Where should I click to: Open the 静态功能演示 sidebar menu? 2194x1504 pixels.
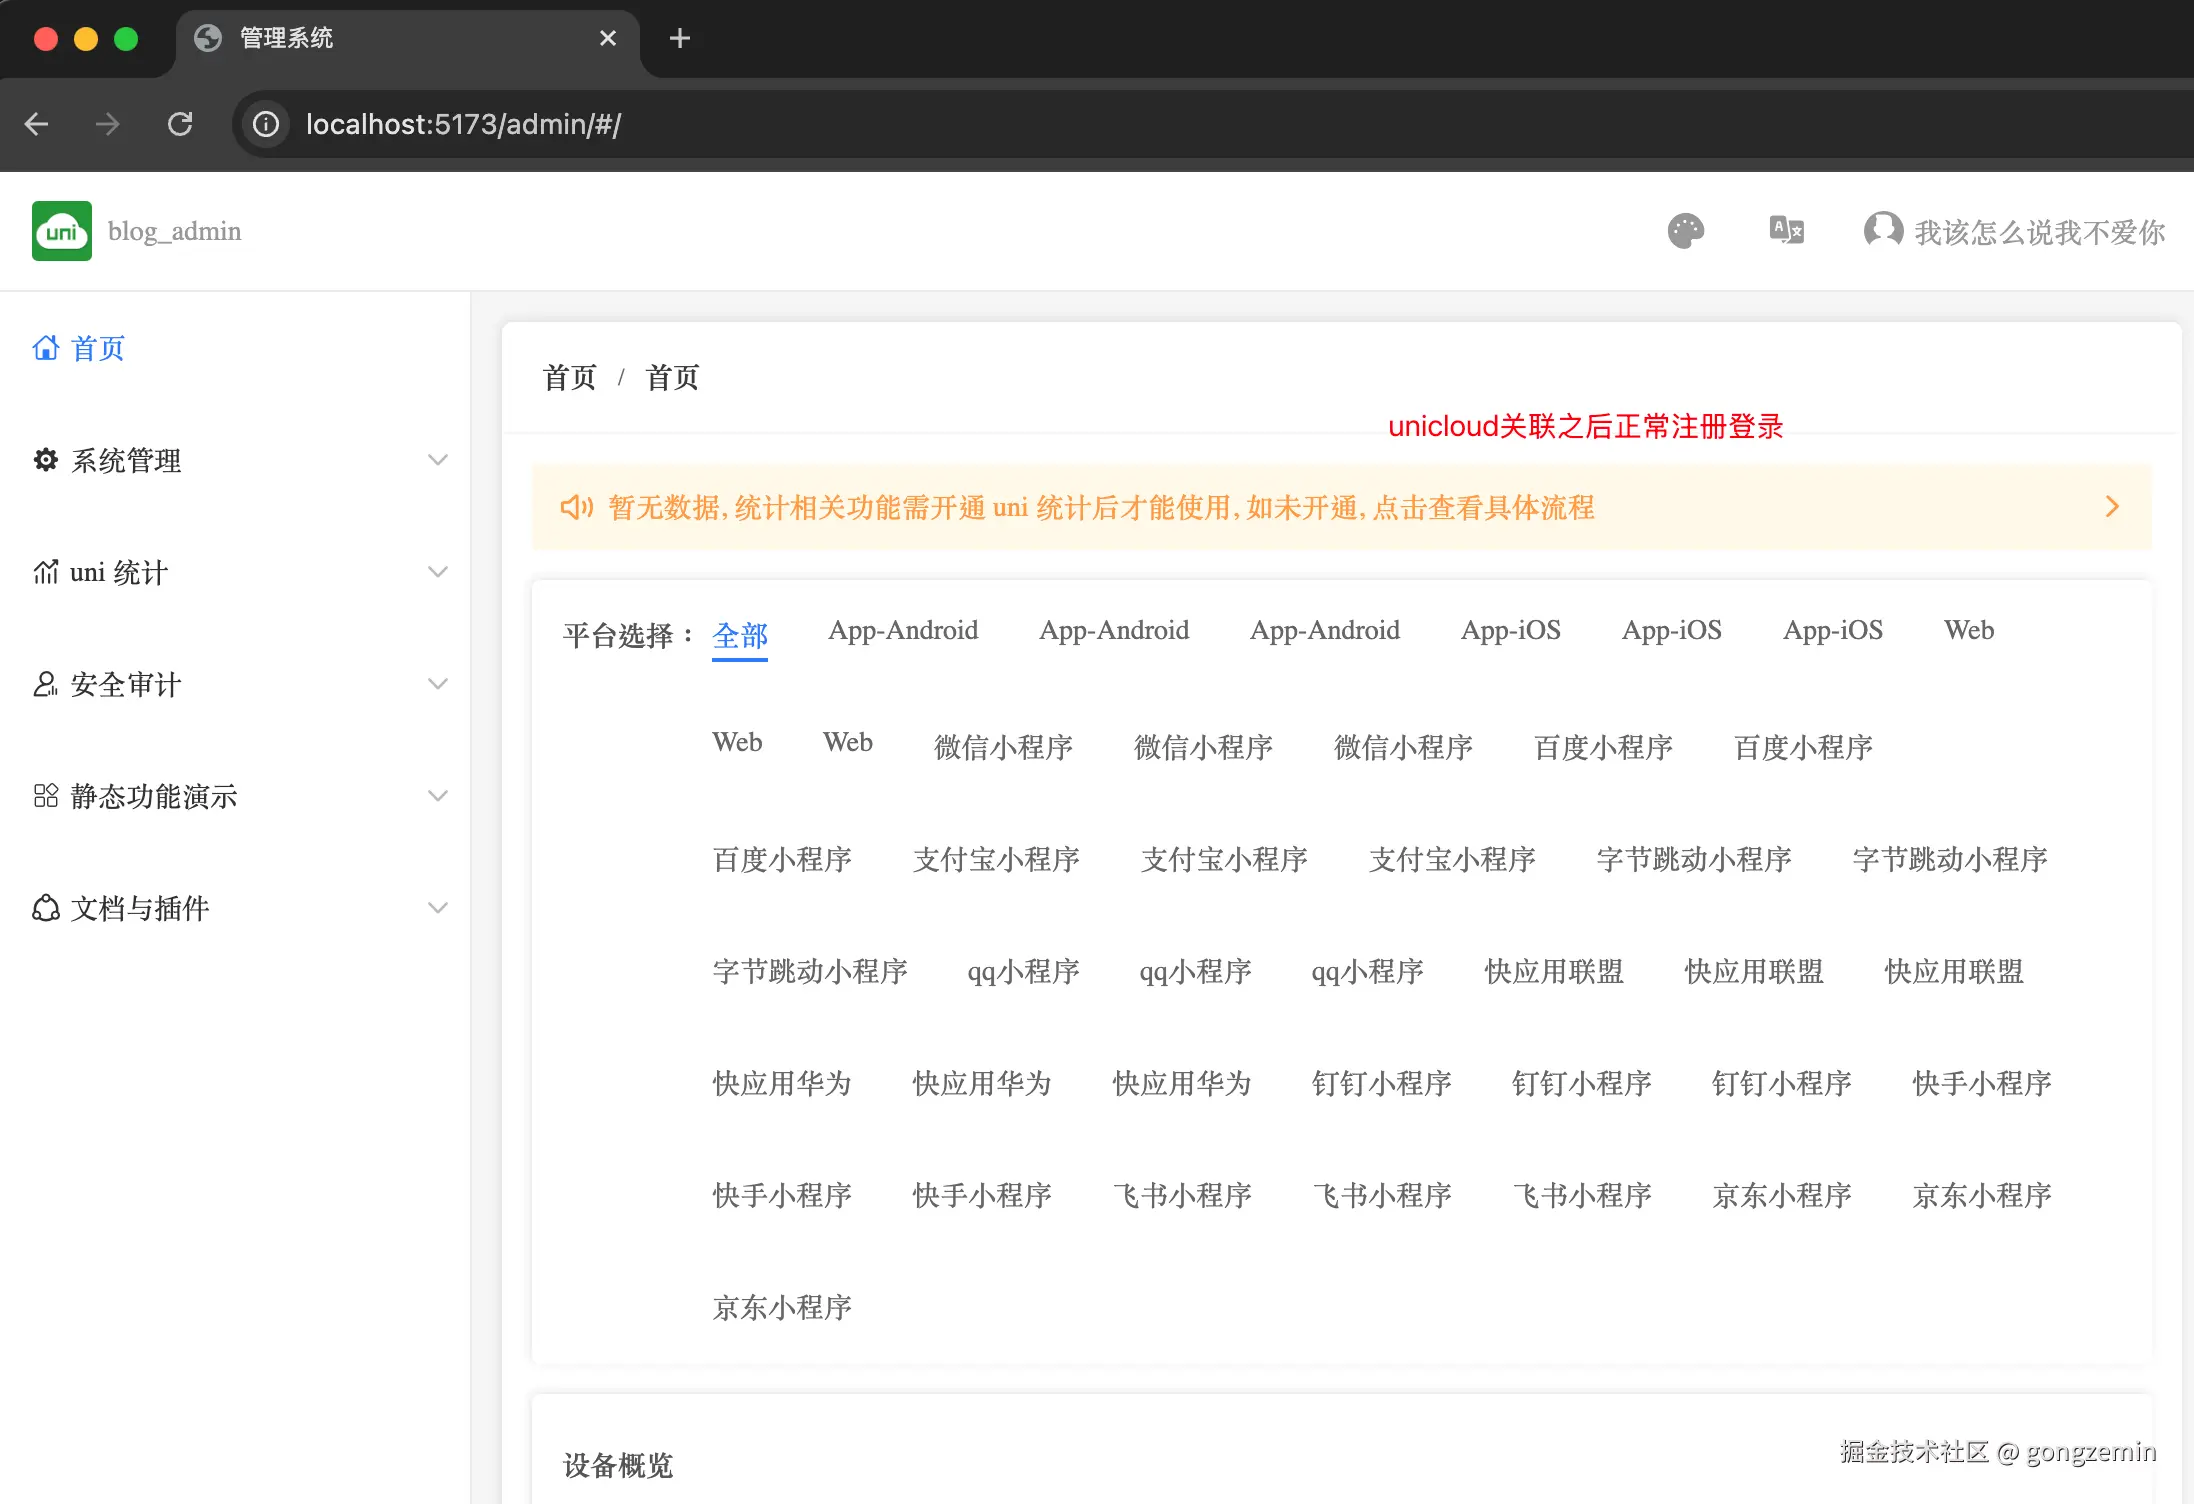click(154, 796)
